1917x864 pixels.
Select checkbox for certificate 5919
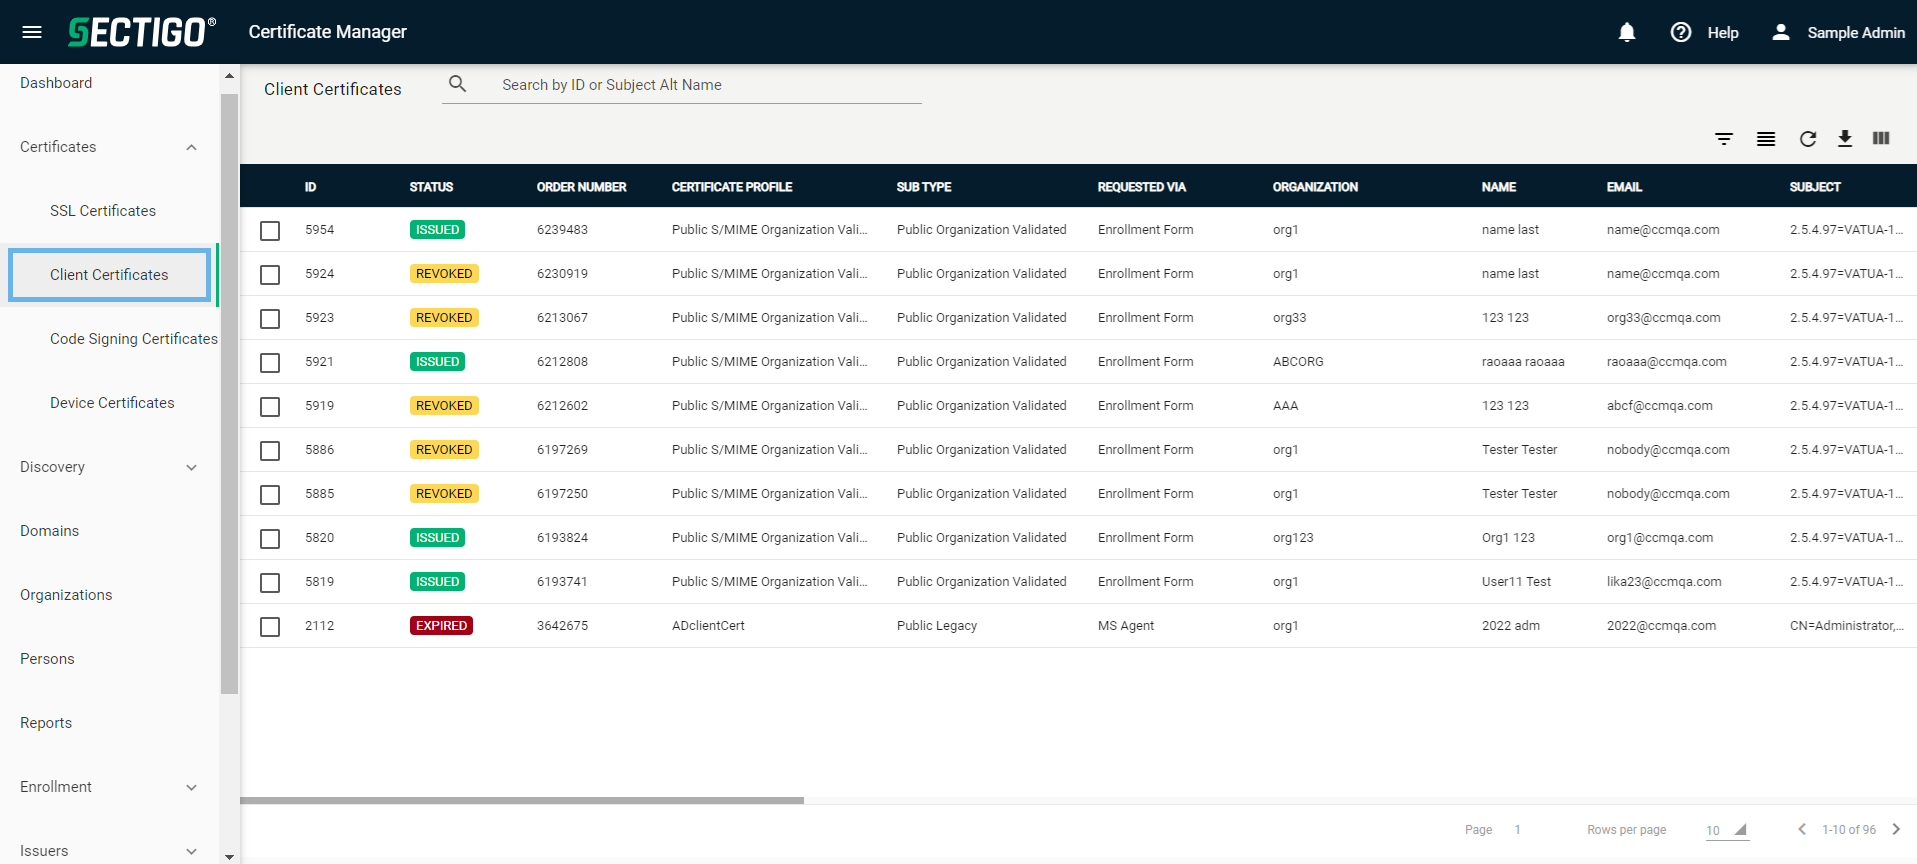pos(270,406)
